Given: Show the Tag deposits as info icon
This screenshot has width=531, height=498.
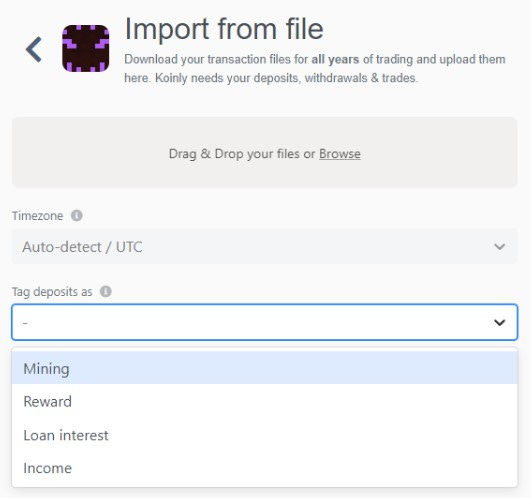Looking at the screenshot, I should click(106, 291).
